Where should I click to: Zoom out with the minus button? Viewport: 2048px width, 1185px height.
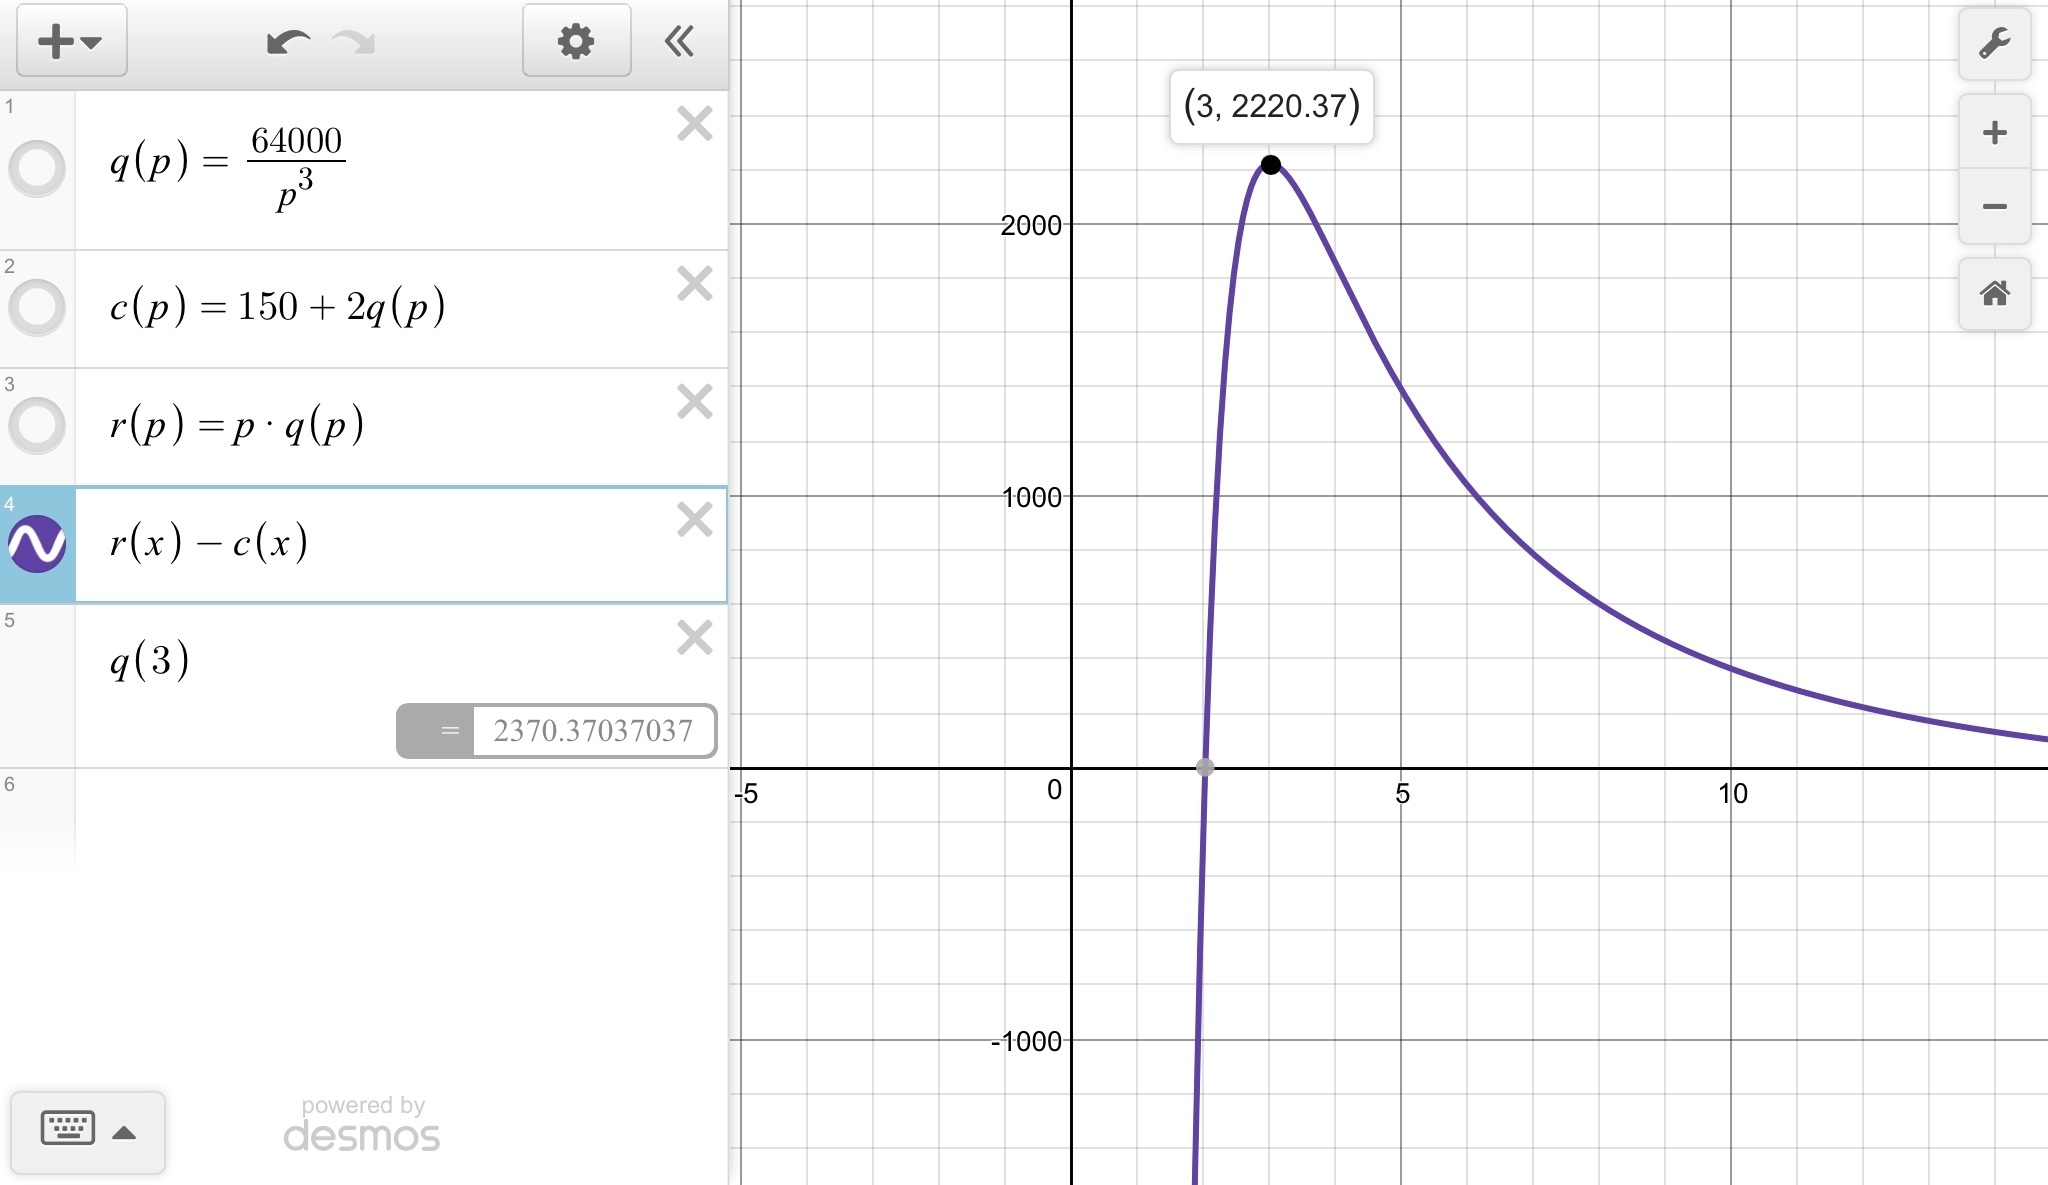click(x=1994, y=207)
